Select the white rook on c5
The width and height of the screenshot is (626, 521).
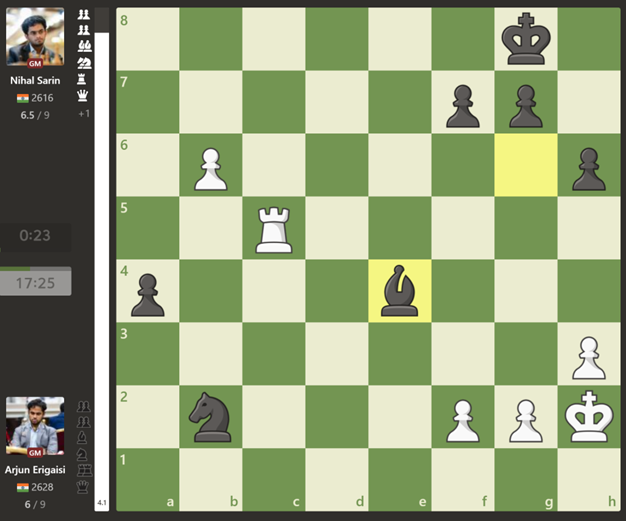point(274,230)
